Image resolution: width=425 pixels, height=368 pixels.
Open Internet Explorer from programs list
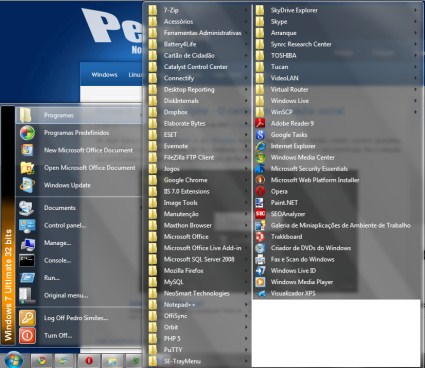[x=260, y=146]
